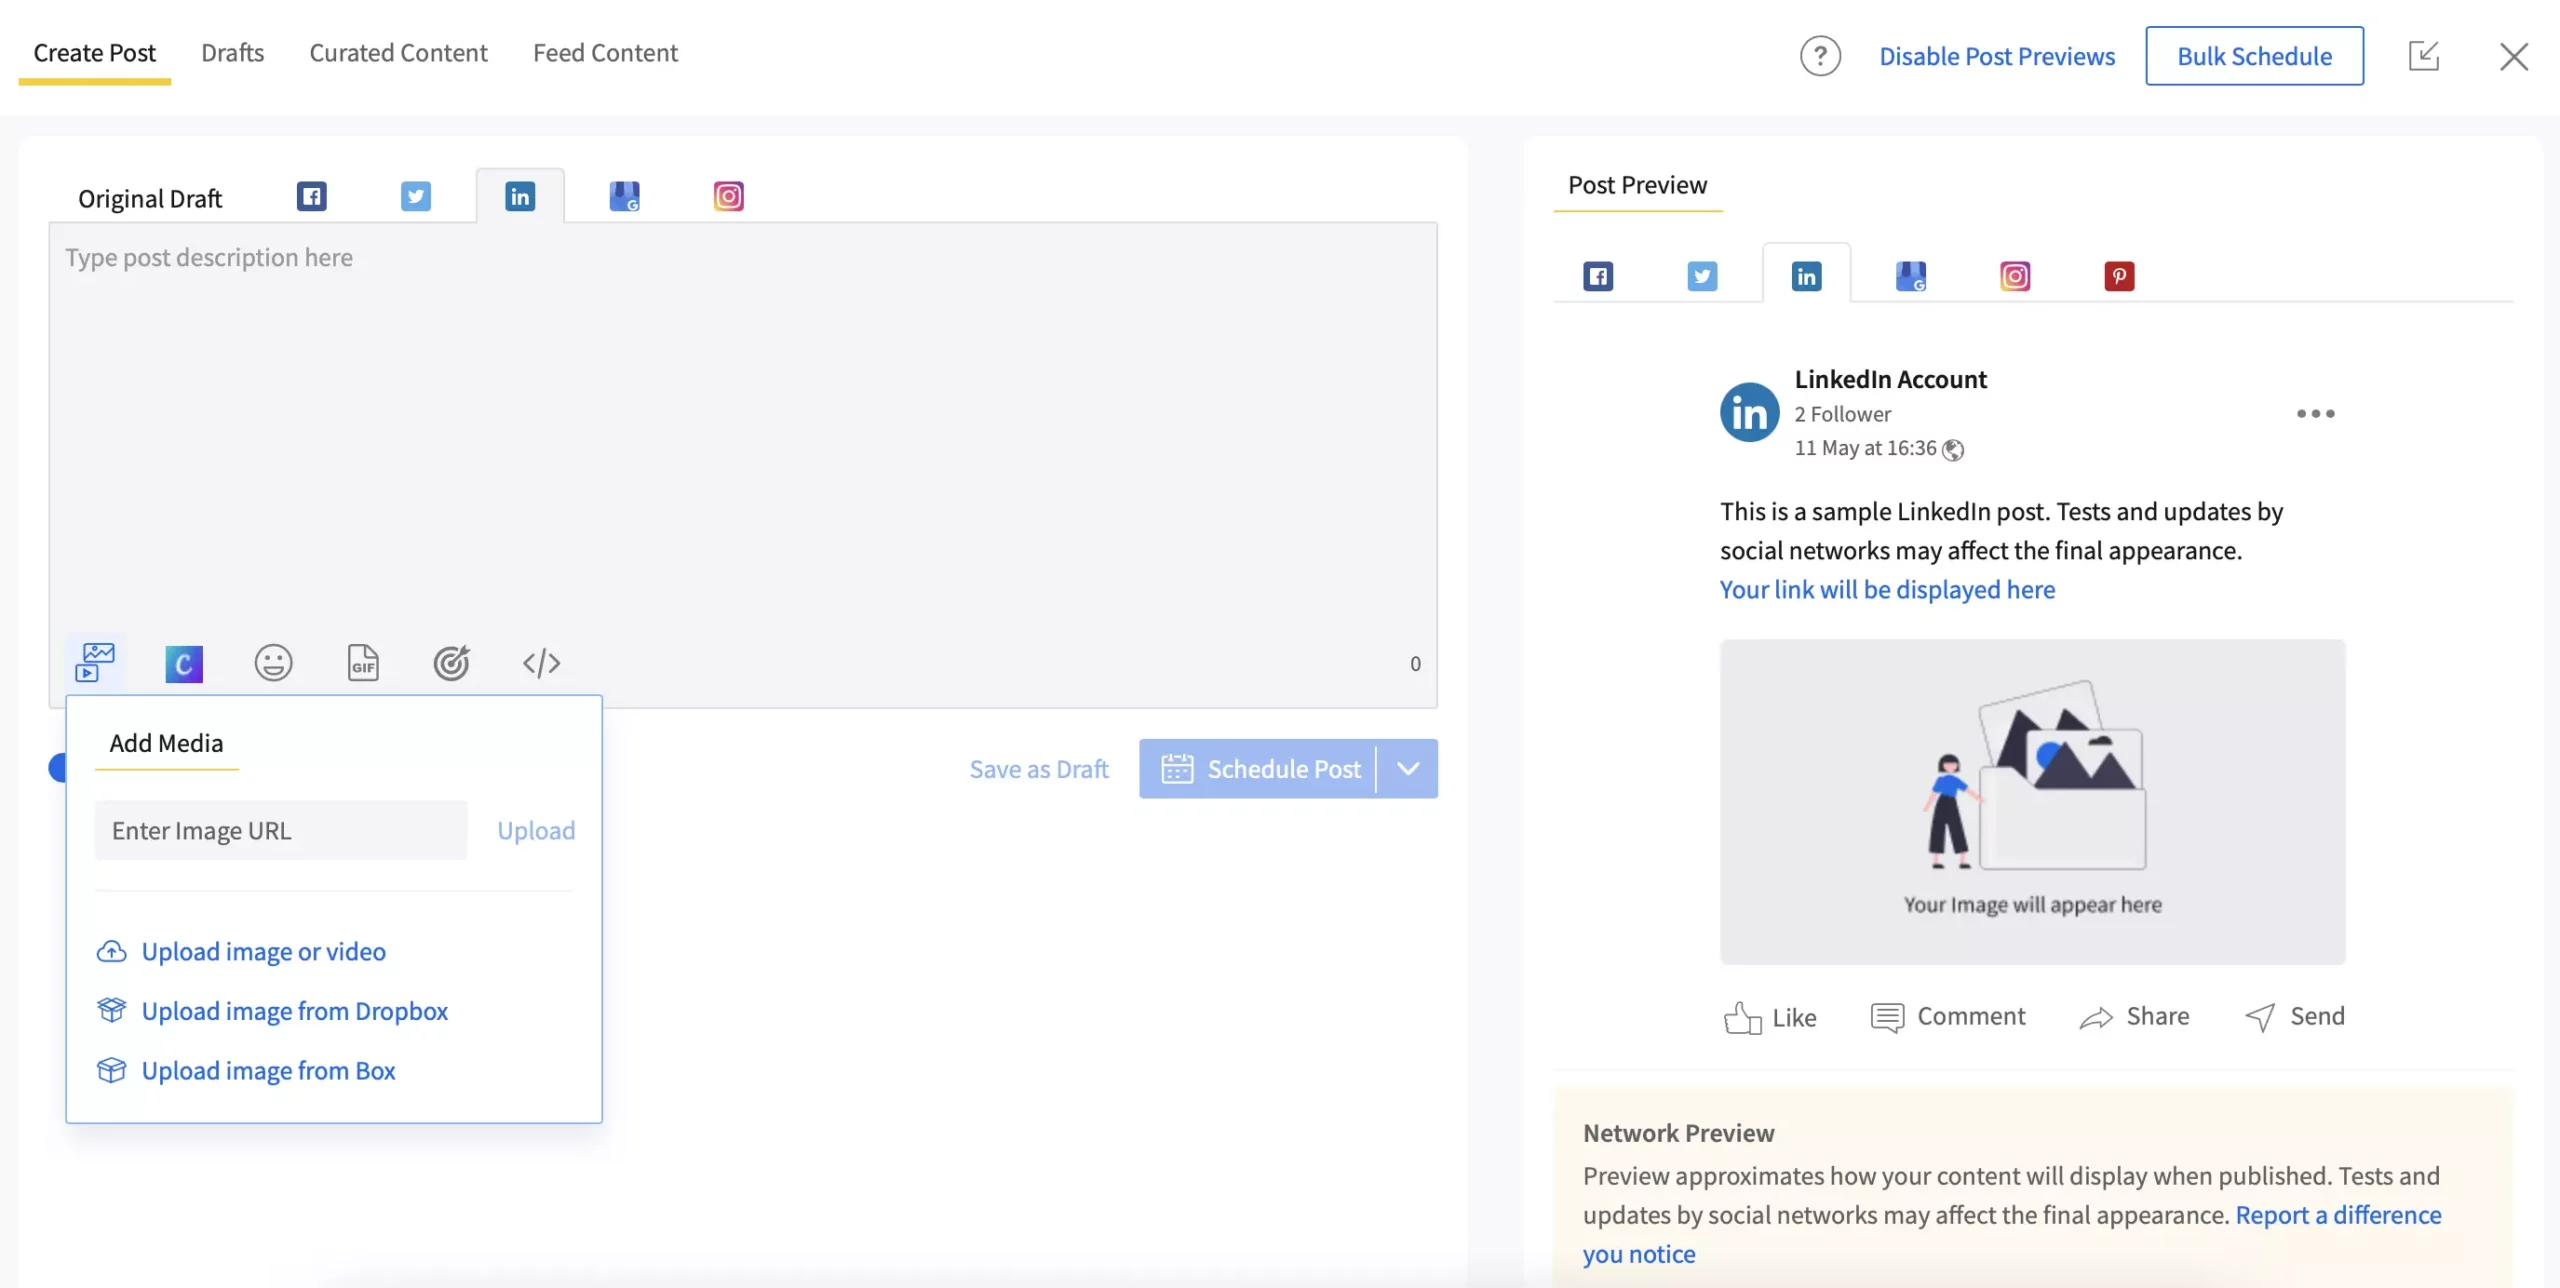Open the three-dot menu on the LinkedIn preview
The height and width of the screenshot is (1288, 2560).
pyautogui.click(x=2317, y=413)
